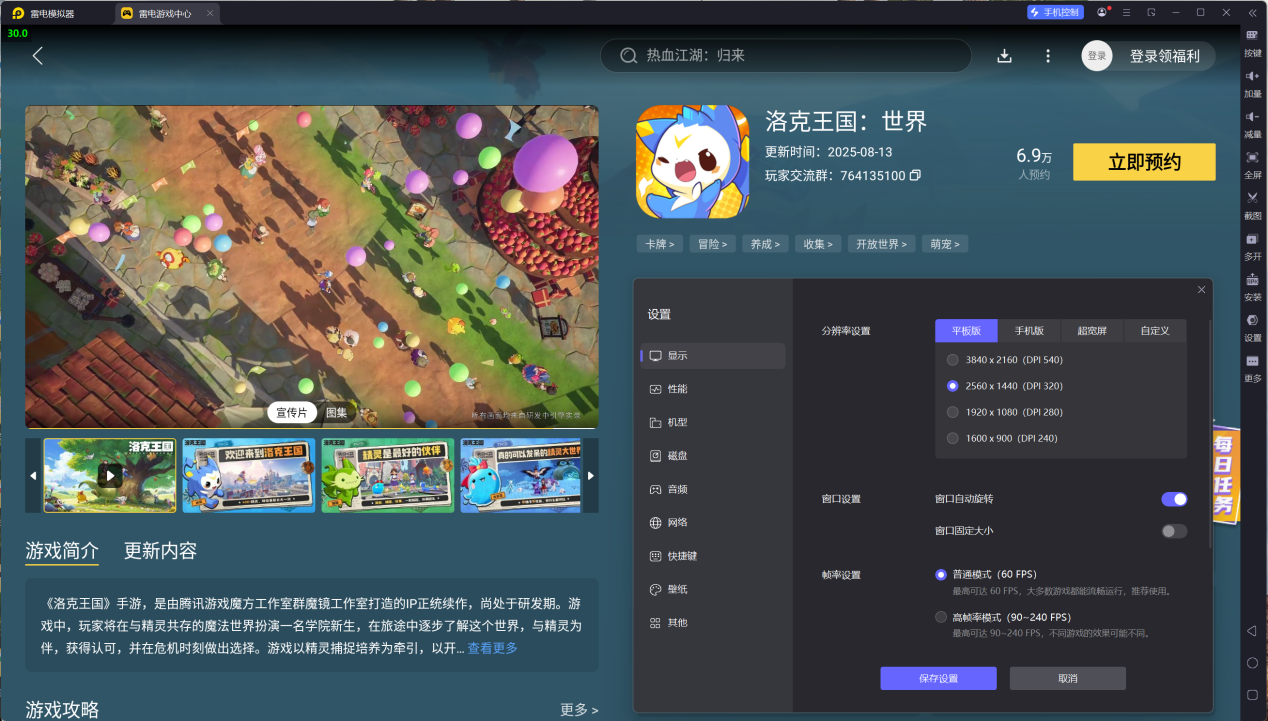1268x721 pixels.
Task: Open the 快捷键 settings section
Action: pos(713,556)
